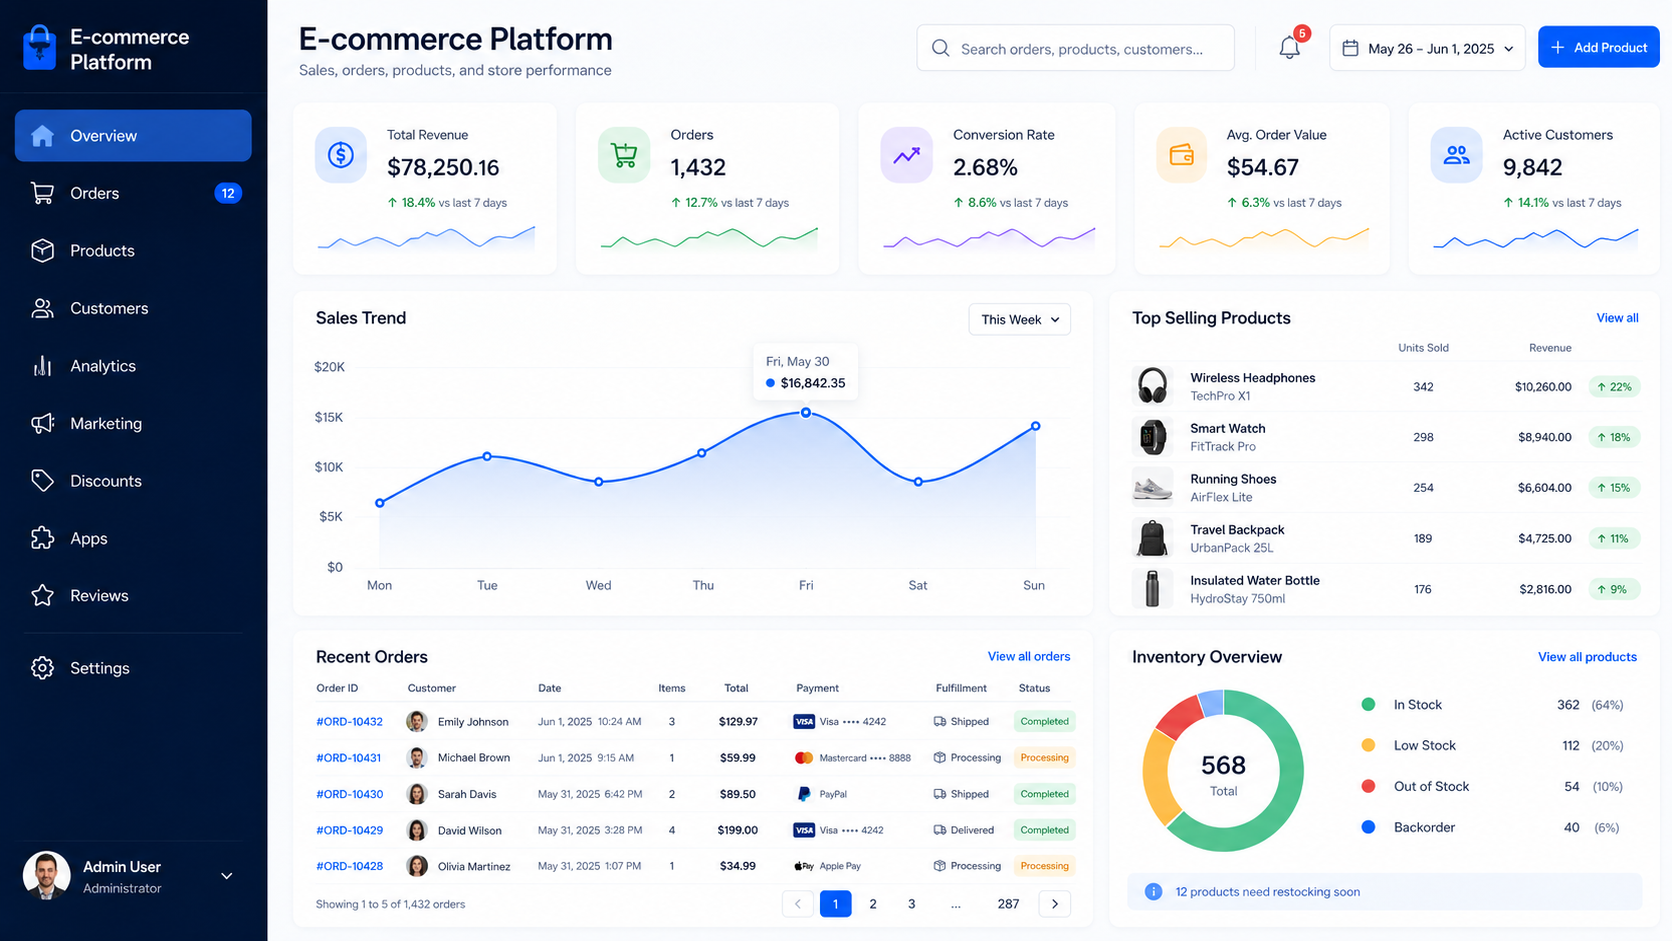Click the Admin User avatar
Image resolution: width=1672 pixels, height=941 pixels.
click(x=46, y=876)
